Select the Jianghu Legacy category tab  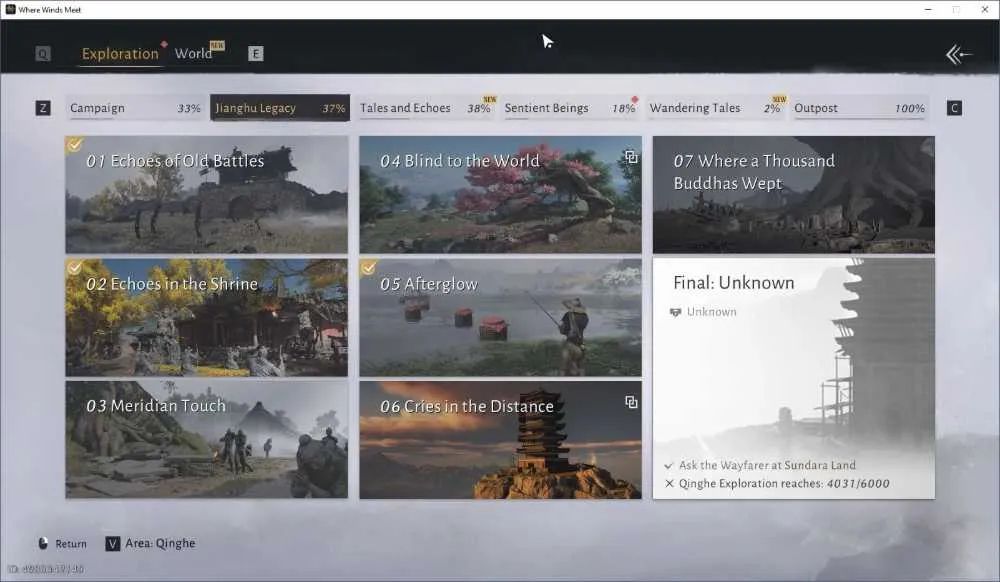click(x=279, y=108)
